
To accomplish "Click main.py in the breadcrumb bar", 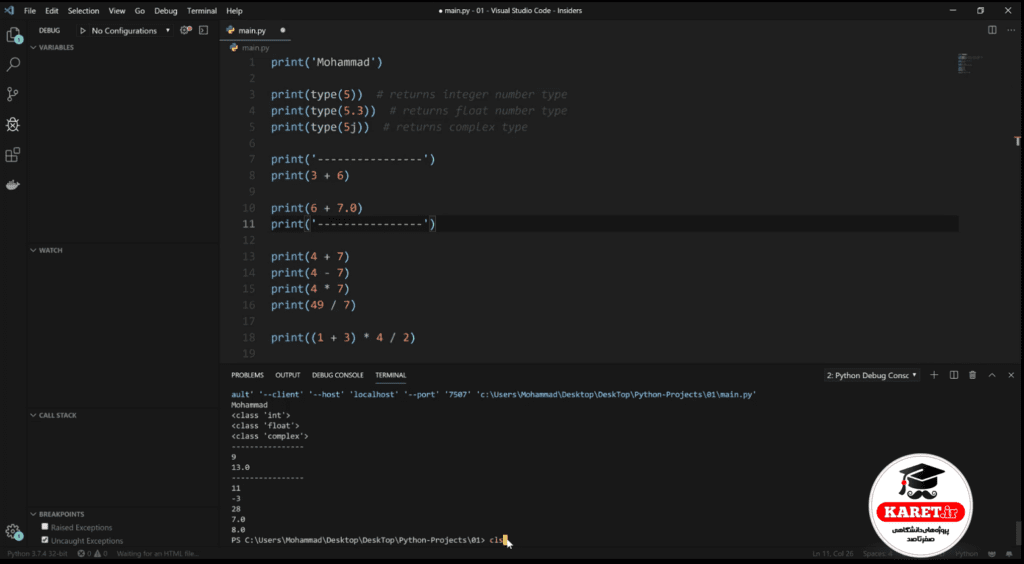I will click(x=255, y=48).
